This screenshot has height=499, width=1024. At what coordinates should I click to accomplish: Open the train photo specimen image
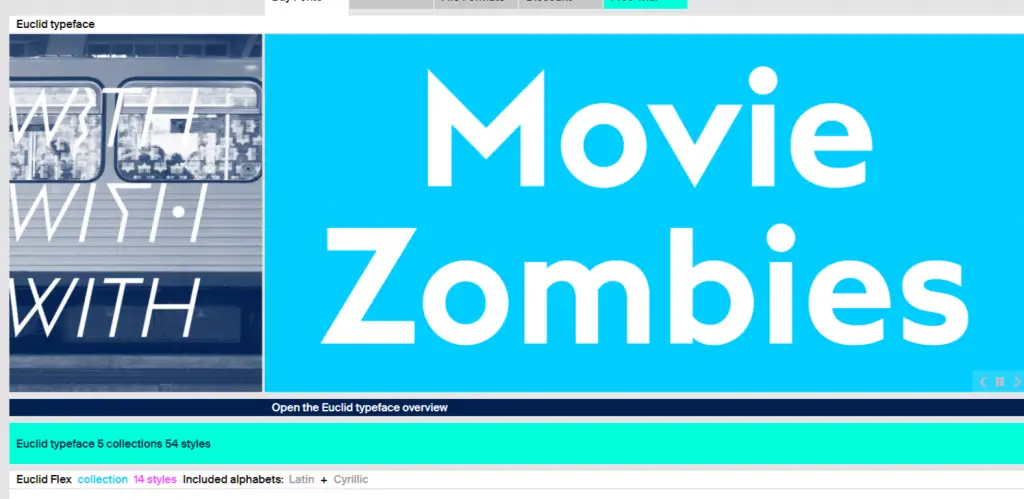(136, 213)
